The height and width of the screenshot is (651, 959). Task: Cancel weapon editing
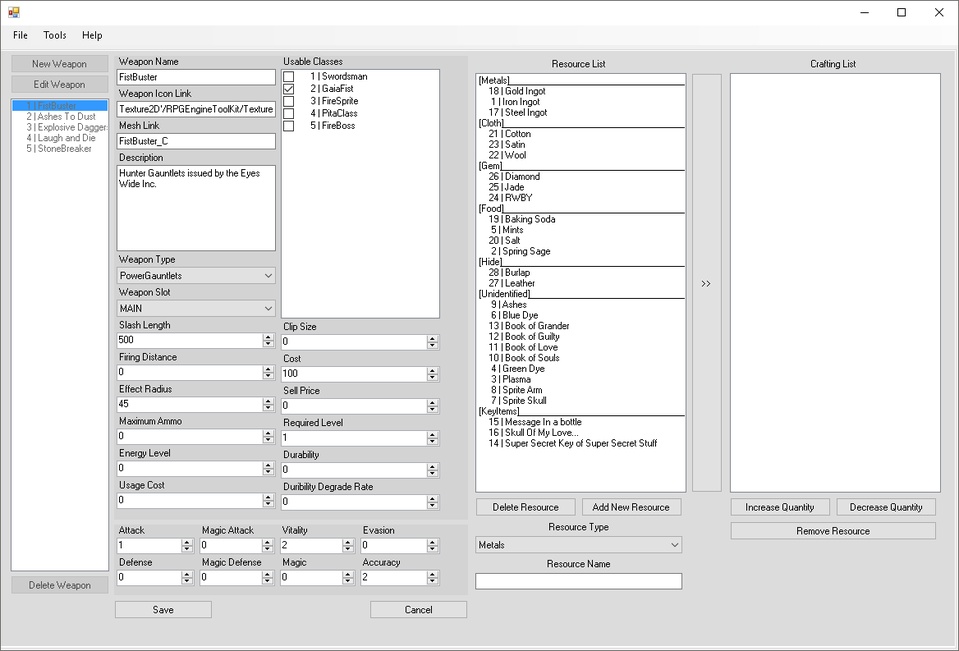pos(418,609)
